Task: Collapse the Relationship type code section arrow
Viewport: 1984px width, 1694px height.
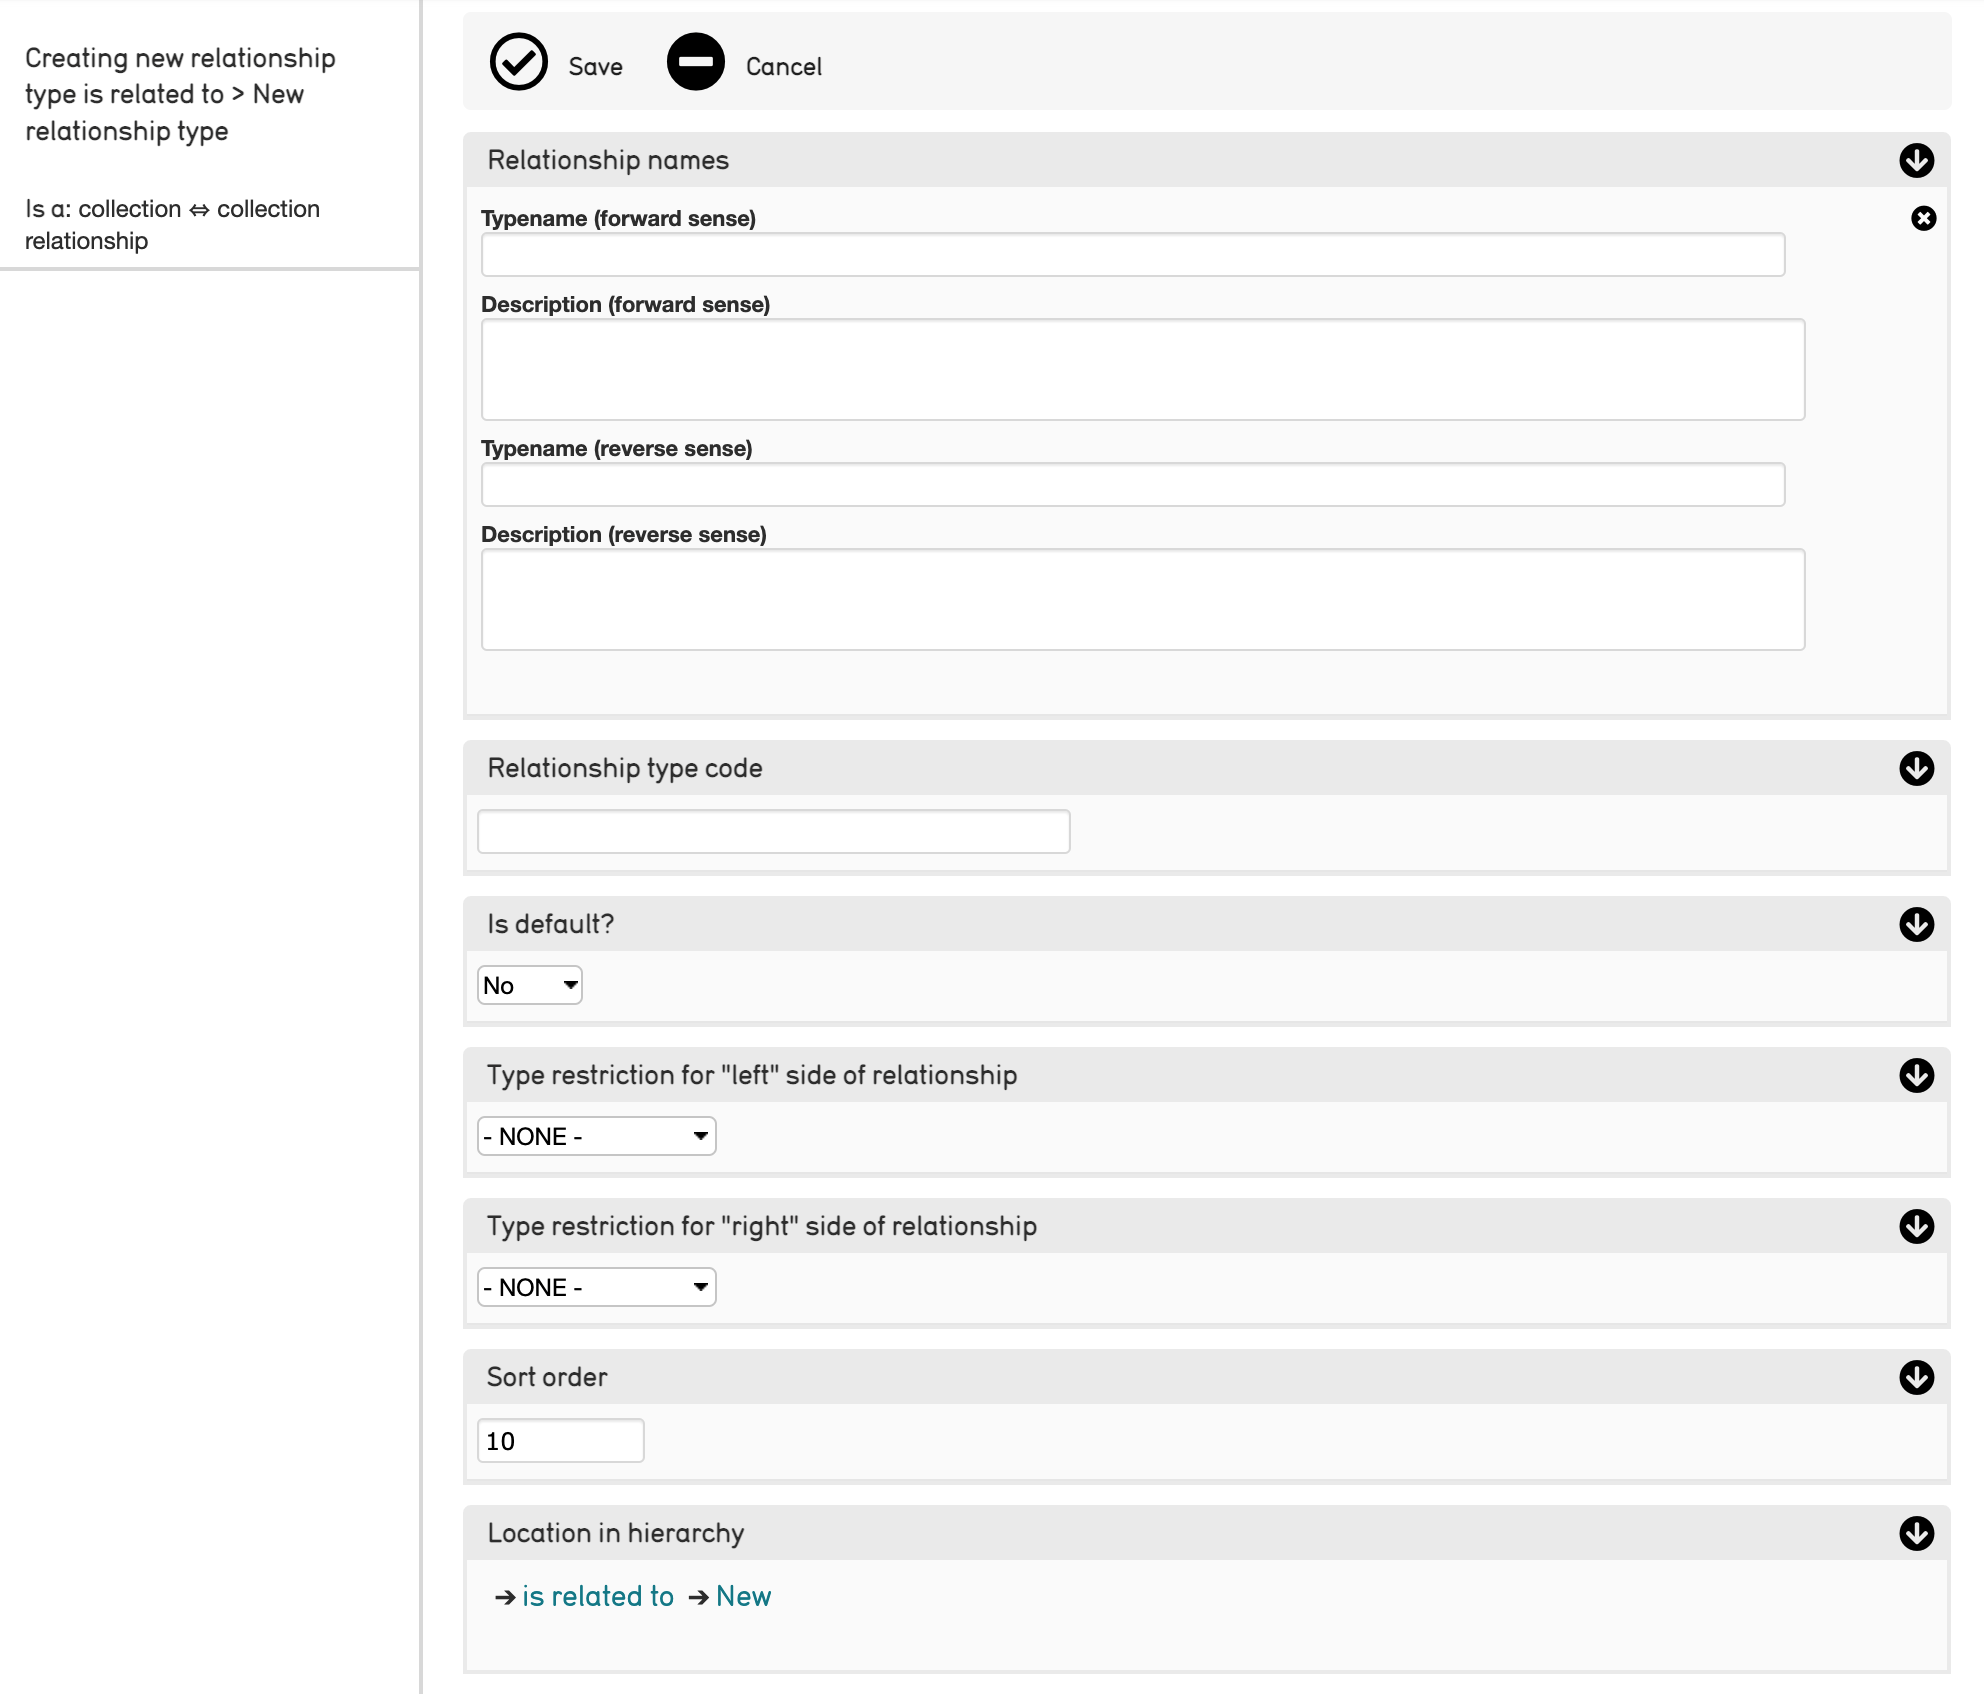Action: point(1916,768)
